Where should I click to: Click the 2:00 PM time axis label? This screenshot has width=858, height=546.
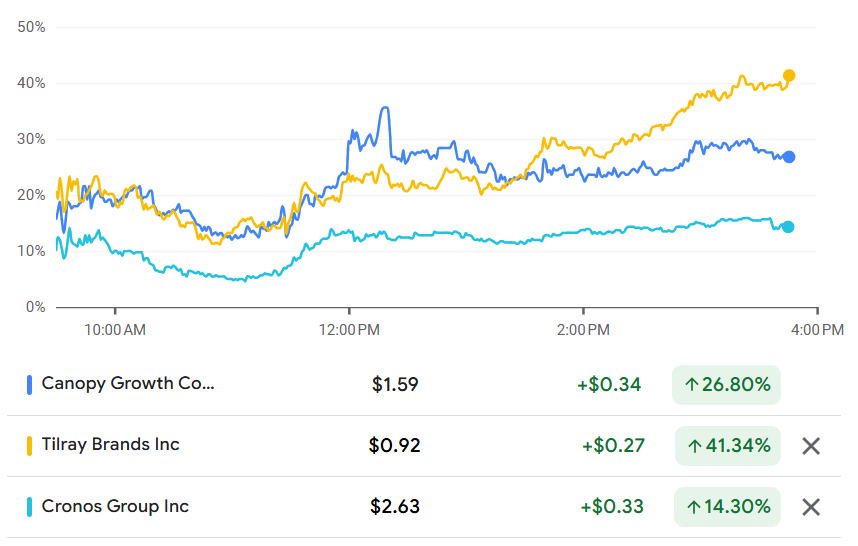click(583, 329)
